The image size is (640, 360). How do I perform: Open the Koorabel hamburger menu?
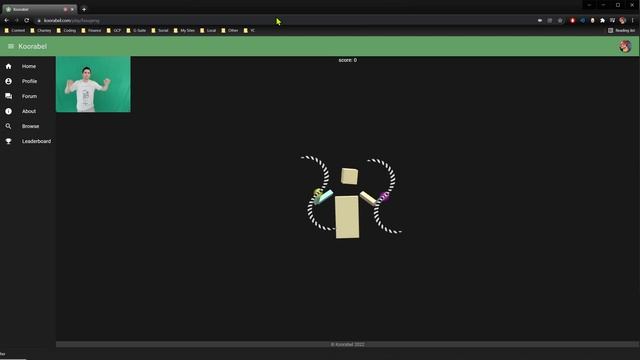[x=11, y=47]
